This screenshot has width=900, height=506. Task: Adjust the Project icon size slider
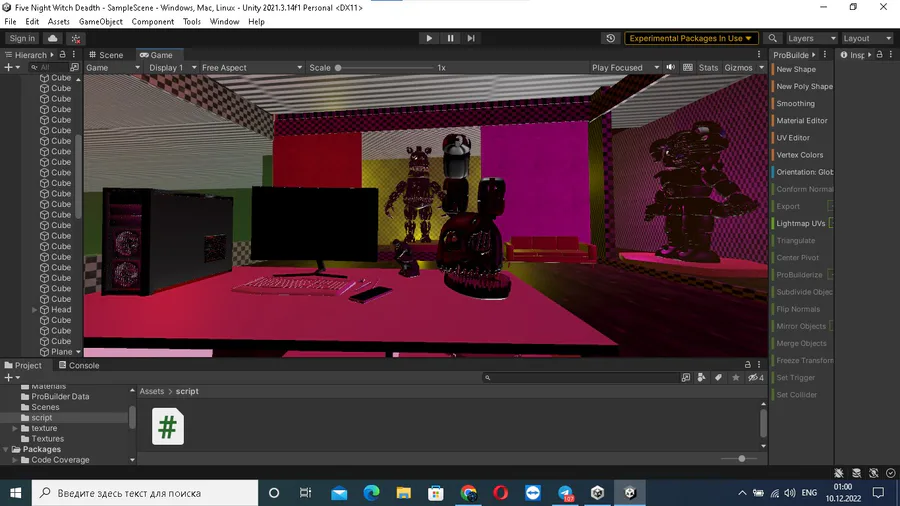[x=741, y=458]
